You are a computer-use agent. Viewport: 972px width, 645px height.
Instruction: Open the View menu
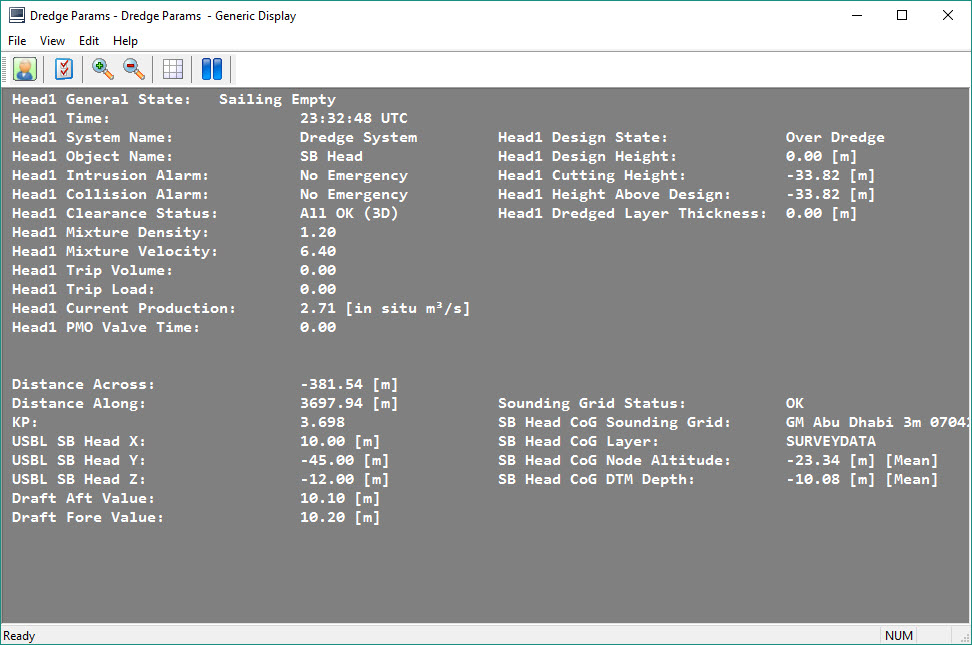point(52,41)
